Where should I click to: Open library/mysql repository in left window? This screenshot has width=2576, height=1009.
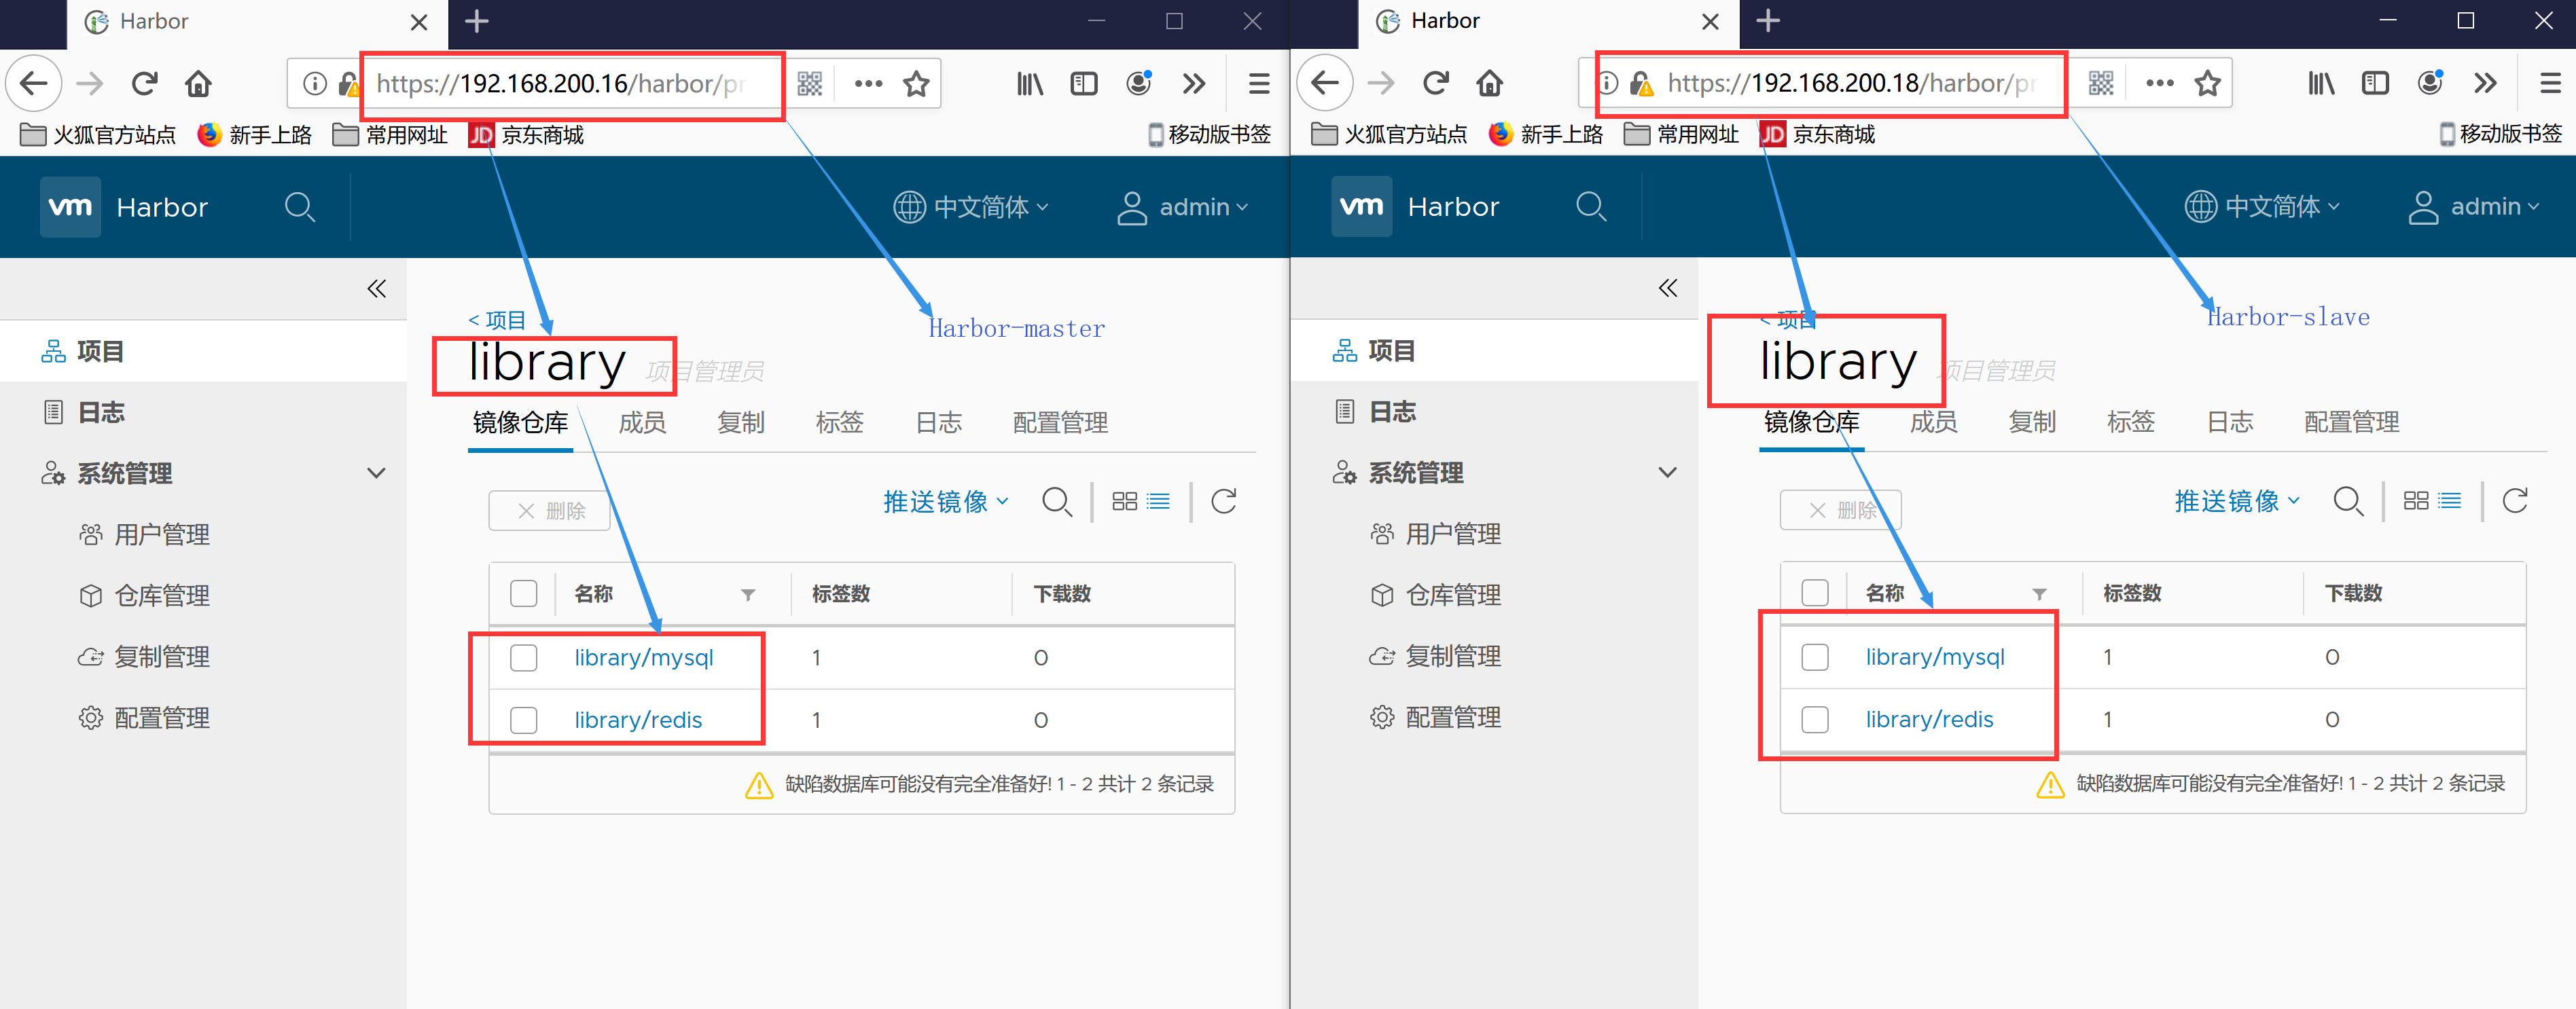pyautogui.click(x=644, y=658)
